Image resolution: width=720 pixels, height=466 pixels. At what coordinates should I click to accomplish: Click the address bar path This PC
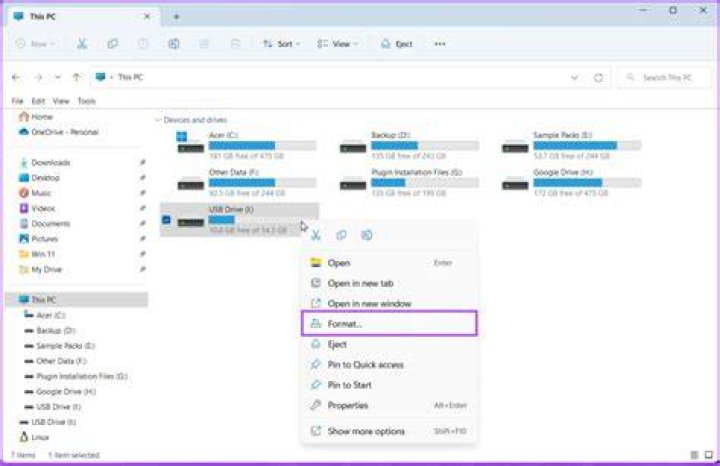tap(130, 77)
